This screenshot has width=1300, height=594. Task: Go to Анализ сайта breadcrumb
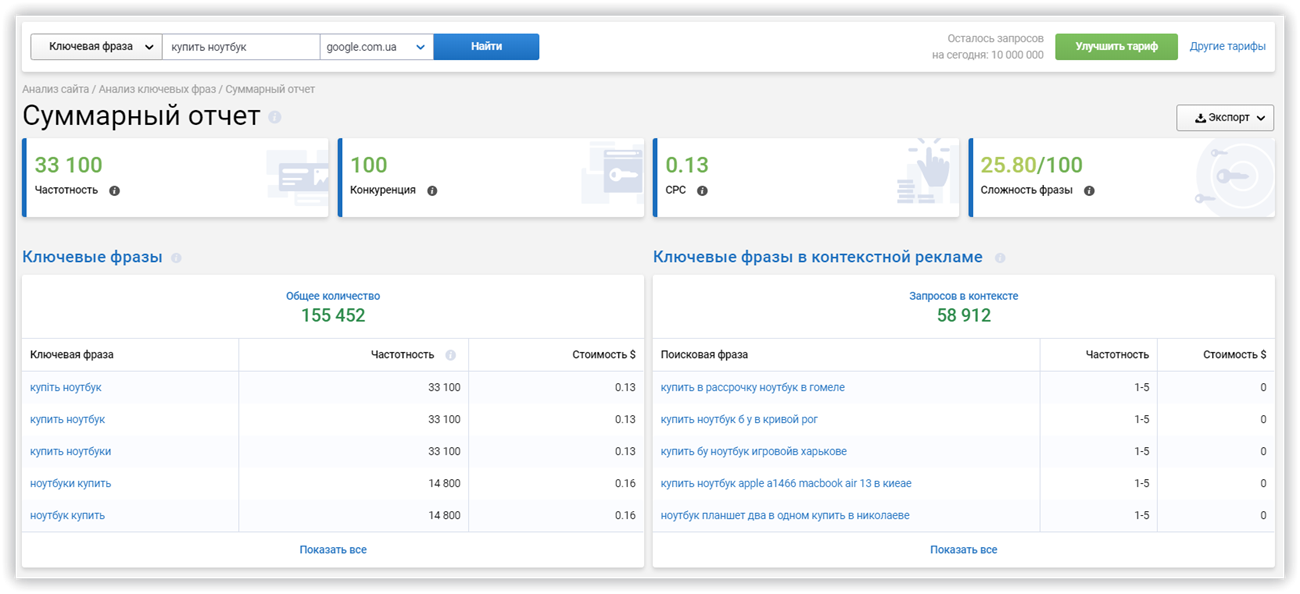click(56, 89)
